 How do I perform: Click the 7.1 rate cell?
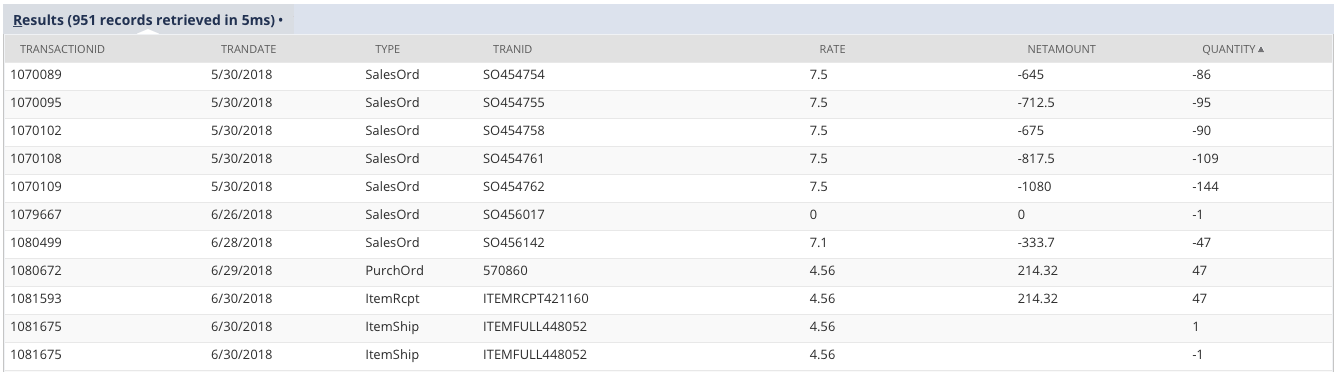click(x=818, y=243)
